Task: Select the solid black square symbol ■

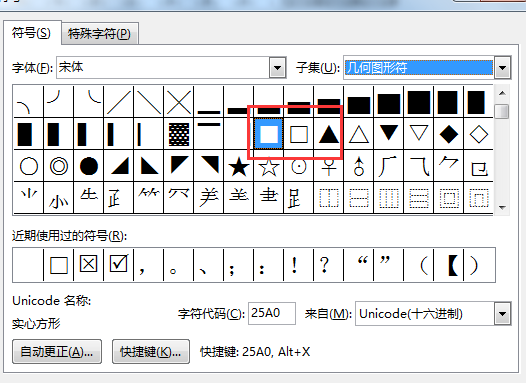Action: (x=268, y=134)
